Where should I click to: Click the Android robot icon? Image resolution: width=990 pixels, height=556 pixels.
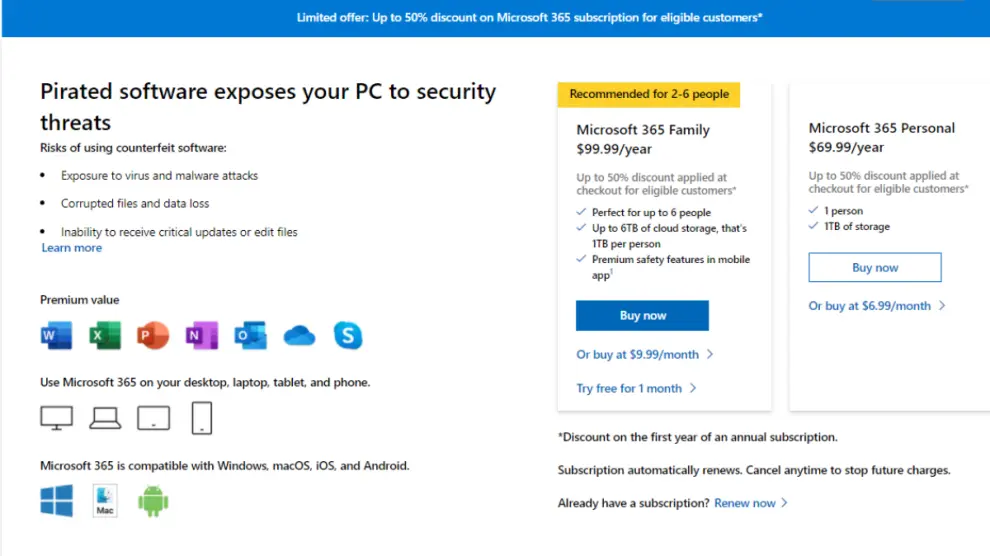[x=153, y=500]
